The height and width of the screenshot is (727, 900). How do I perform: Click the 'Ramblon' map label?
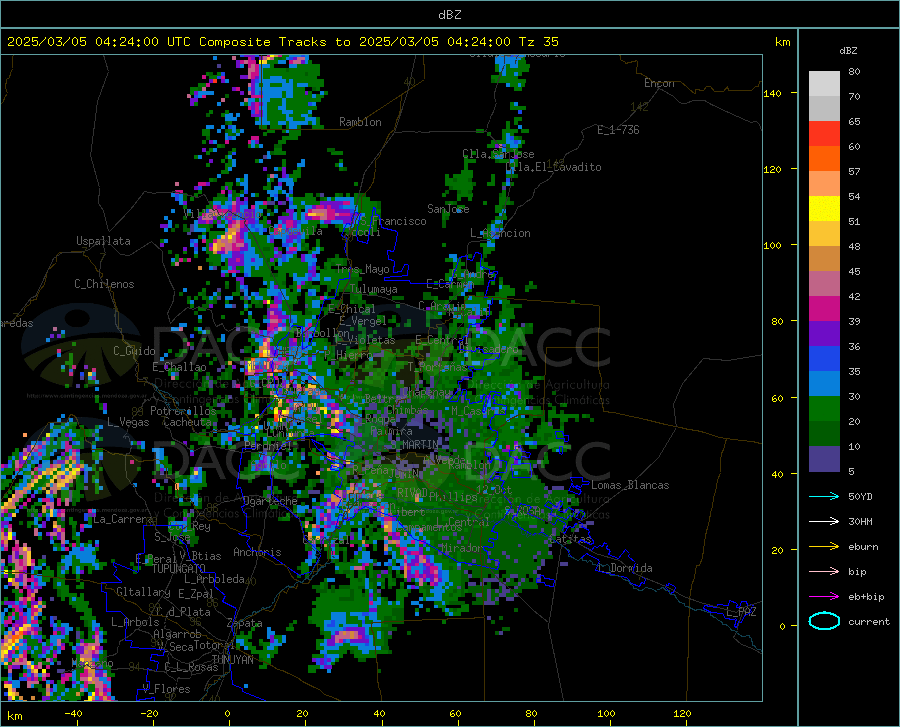360,122
